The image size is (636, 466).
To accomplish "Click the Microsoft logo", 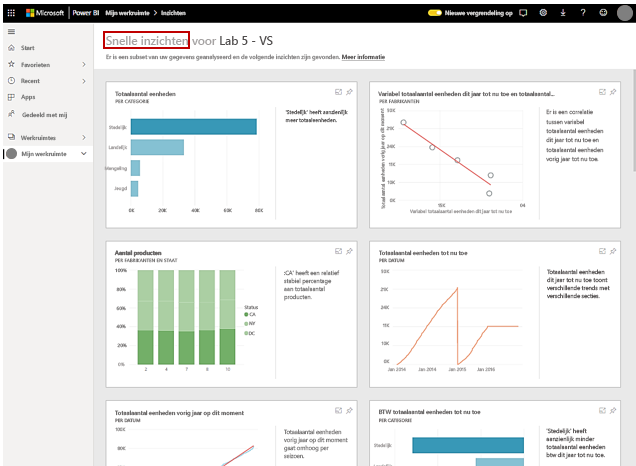I will click(45, 13).
